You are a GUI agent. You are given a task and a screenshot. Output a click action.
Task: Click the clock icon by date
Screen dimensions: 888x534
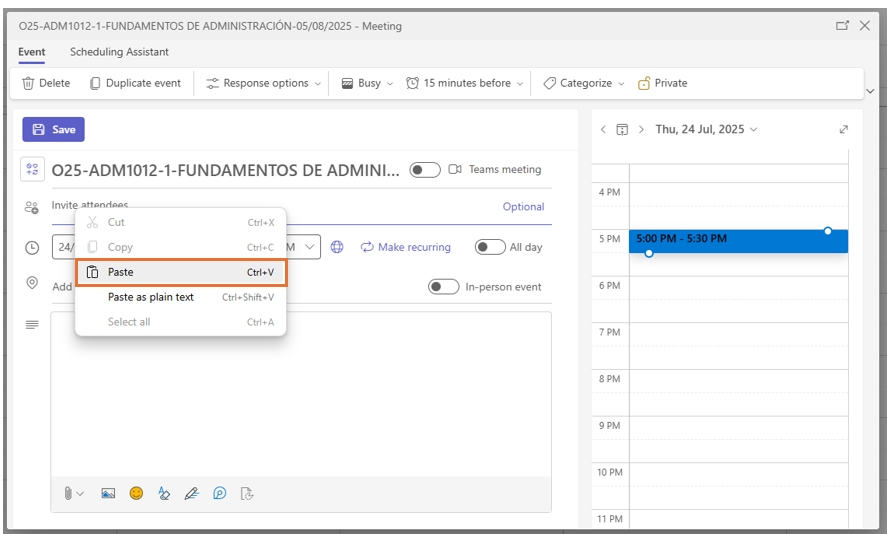32,248
